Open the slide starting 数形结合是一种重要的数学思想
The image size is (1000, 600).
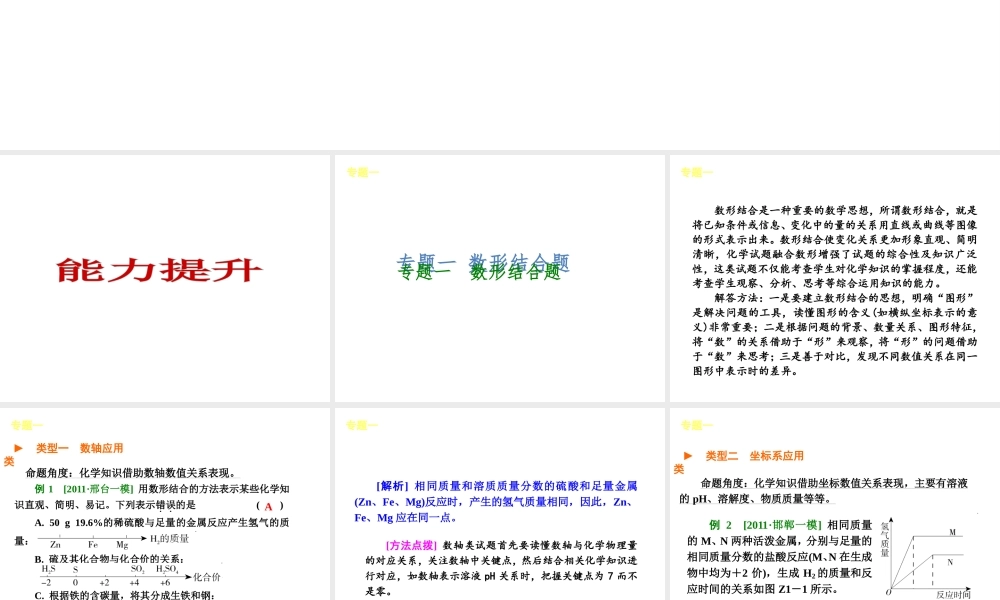coord(835,278)
